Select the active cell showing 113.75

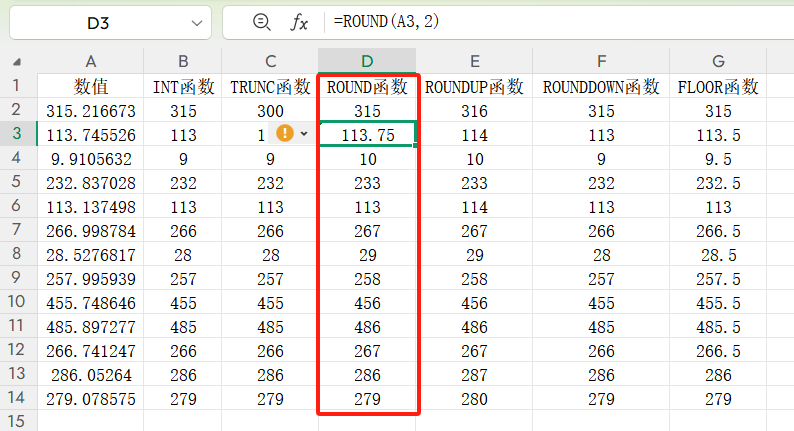click(x=367, y=135)
